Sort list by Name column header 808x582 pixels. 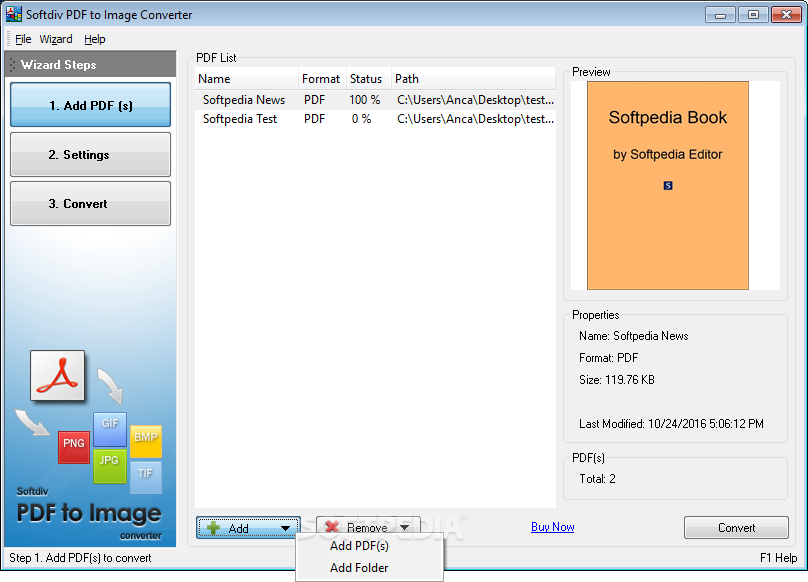pos(247,79)
